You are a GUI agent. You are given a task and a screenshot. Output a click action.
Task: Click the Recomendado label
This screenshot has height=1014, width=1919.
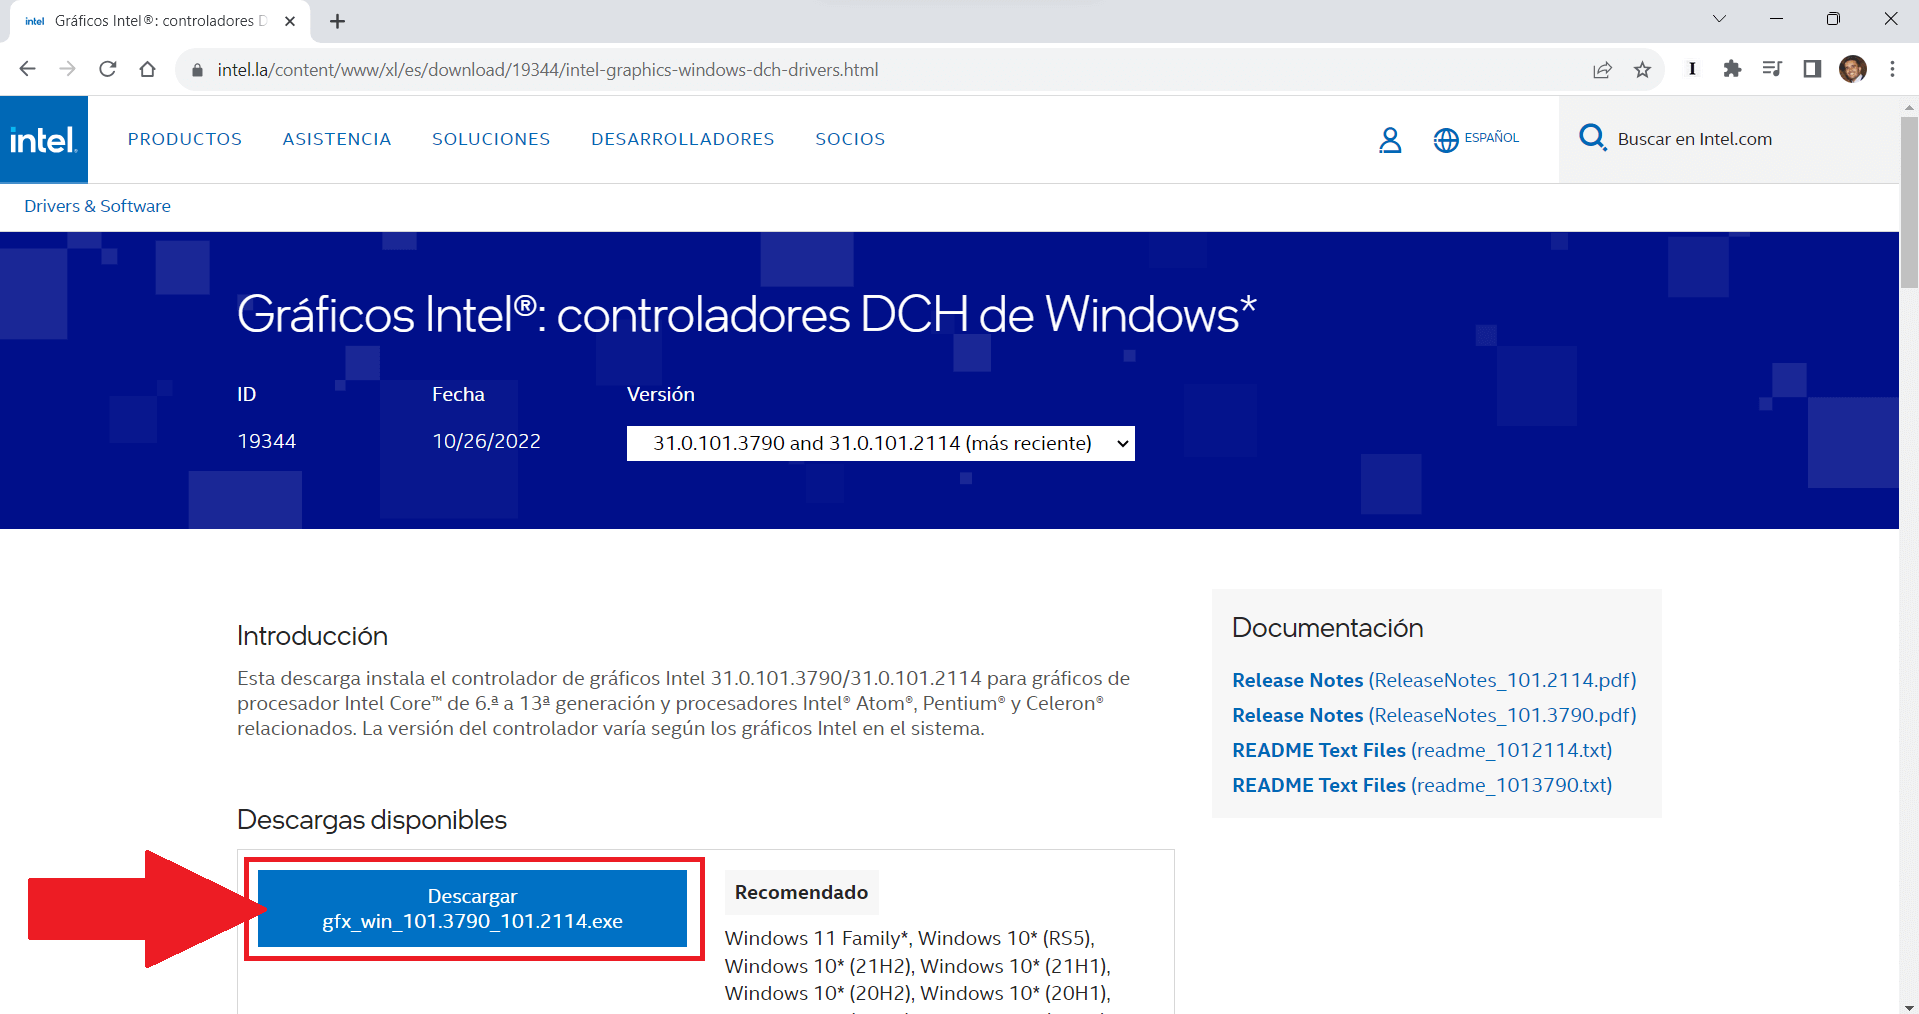[x=801, y=892]
